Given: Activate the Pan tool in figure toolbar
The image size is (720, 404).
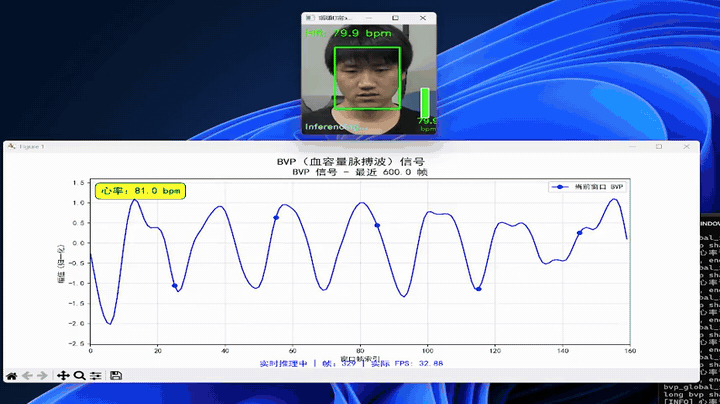Looking at the screenshot, I should 63,376.
